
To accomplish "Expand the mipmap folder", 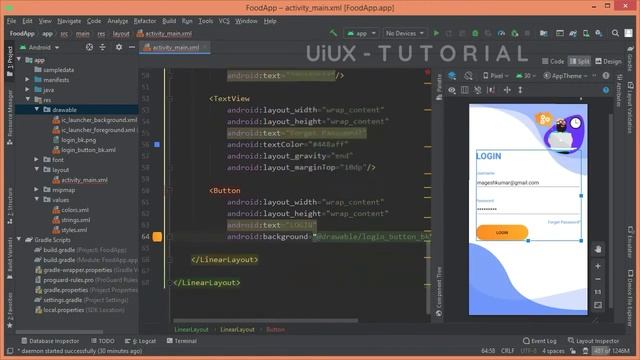I will coord(37,190).
